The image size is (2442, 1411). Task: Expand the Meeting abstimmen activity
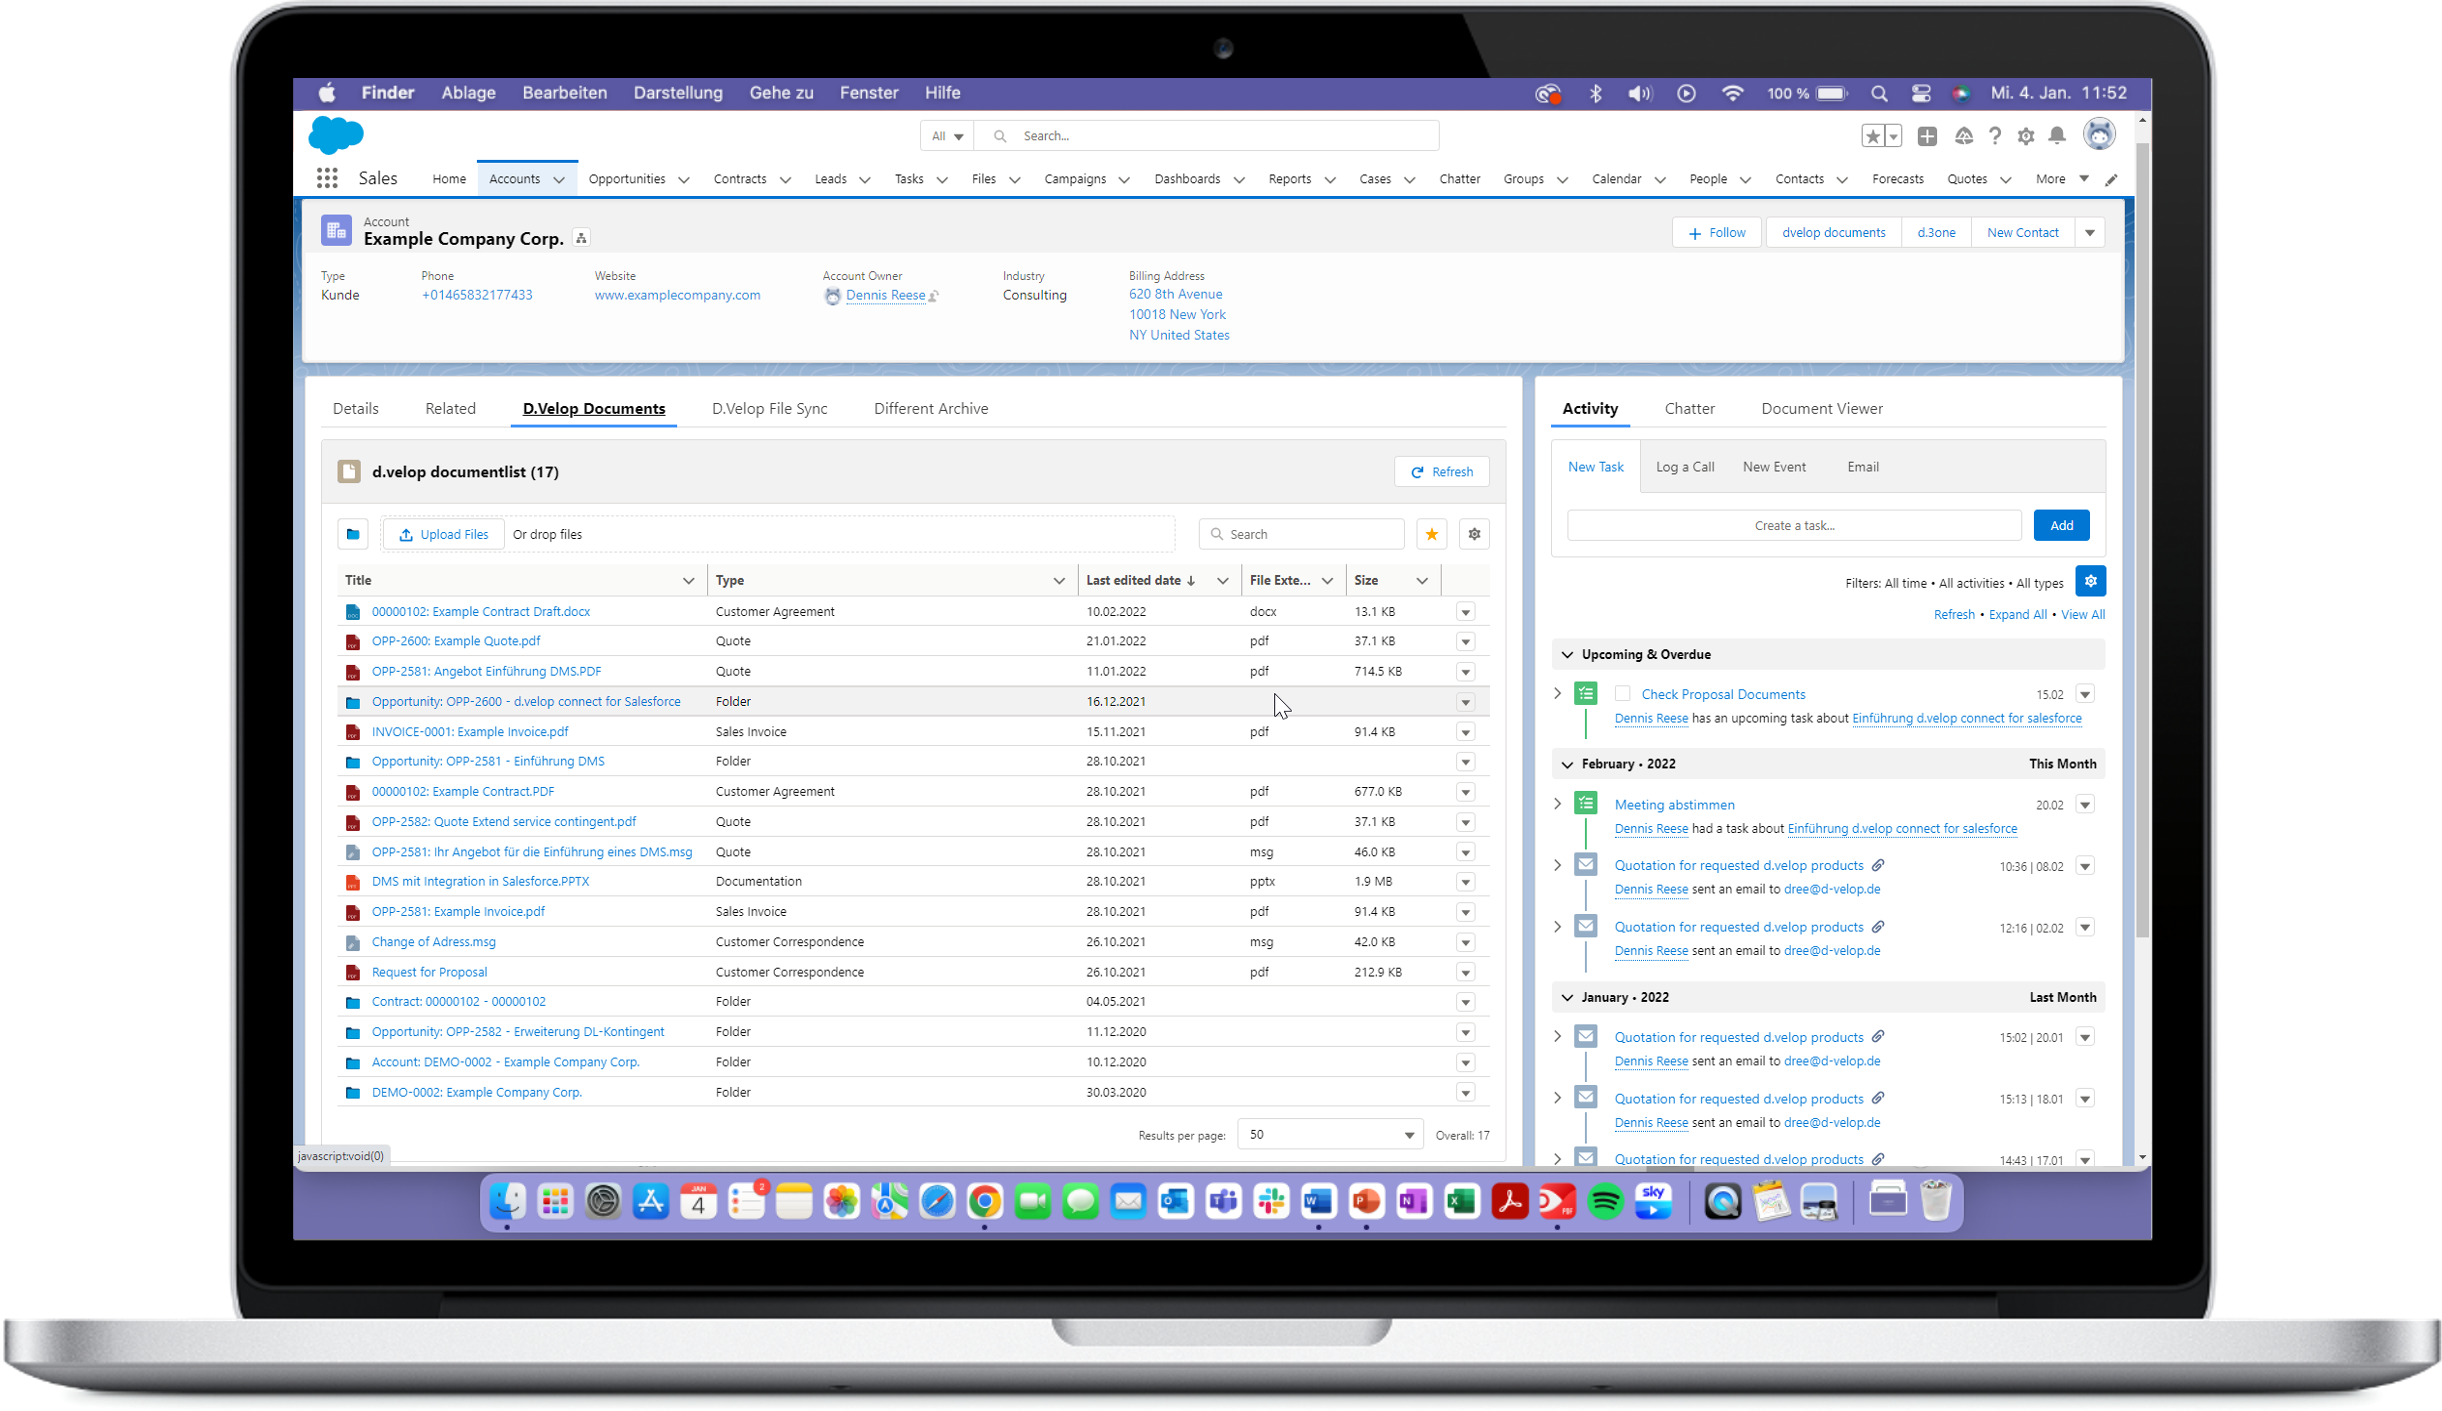1557,804
